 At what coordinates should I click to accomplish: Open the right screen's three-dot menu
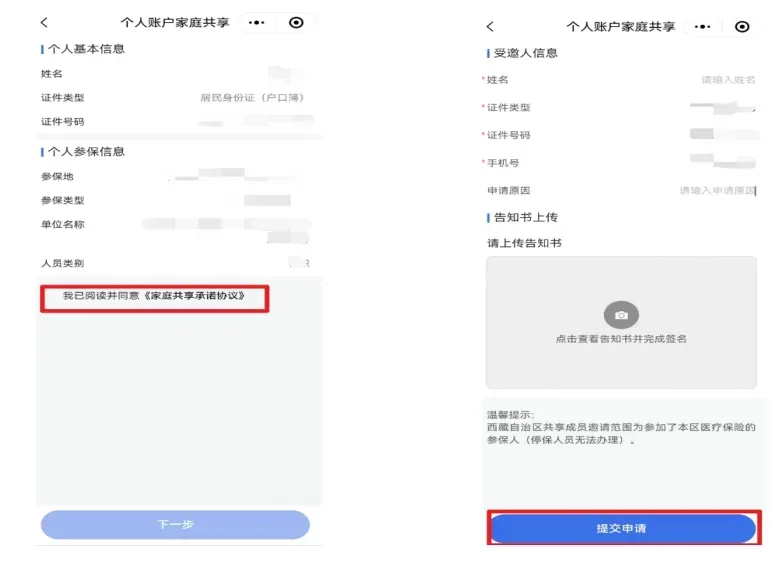(702, 27)
